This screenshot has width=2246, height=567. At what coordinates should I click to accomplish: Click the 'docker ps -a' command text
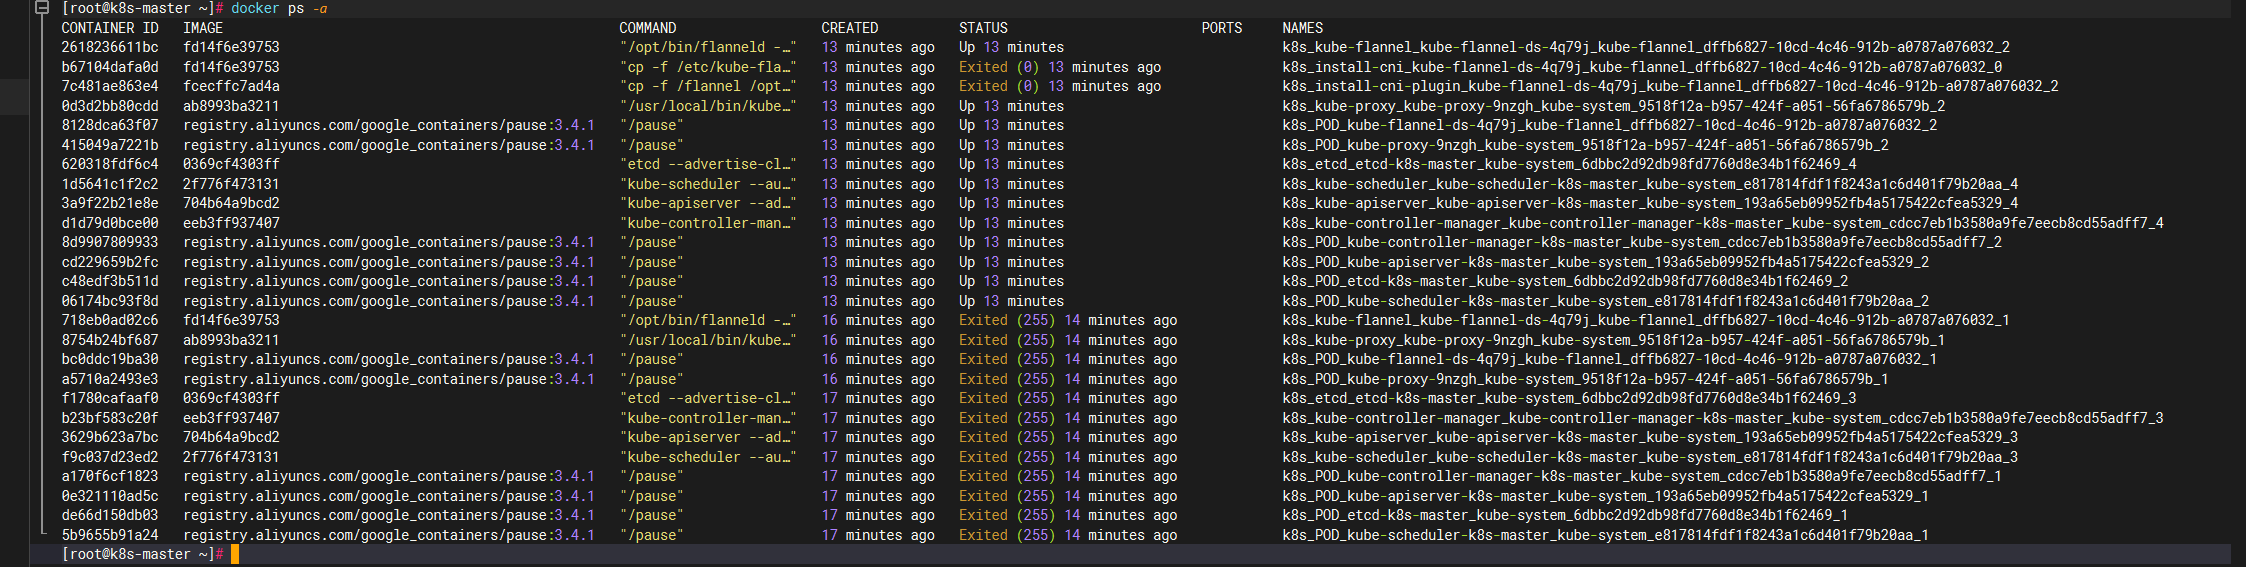[279, 8]
